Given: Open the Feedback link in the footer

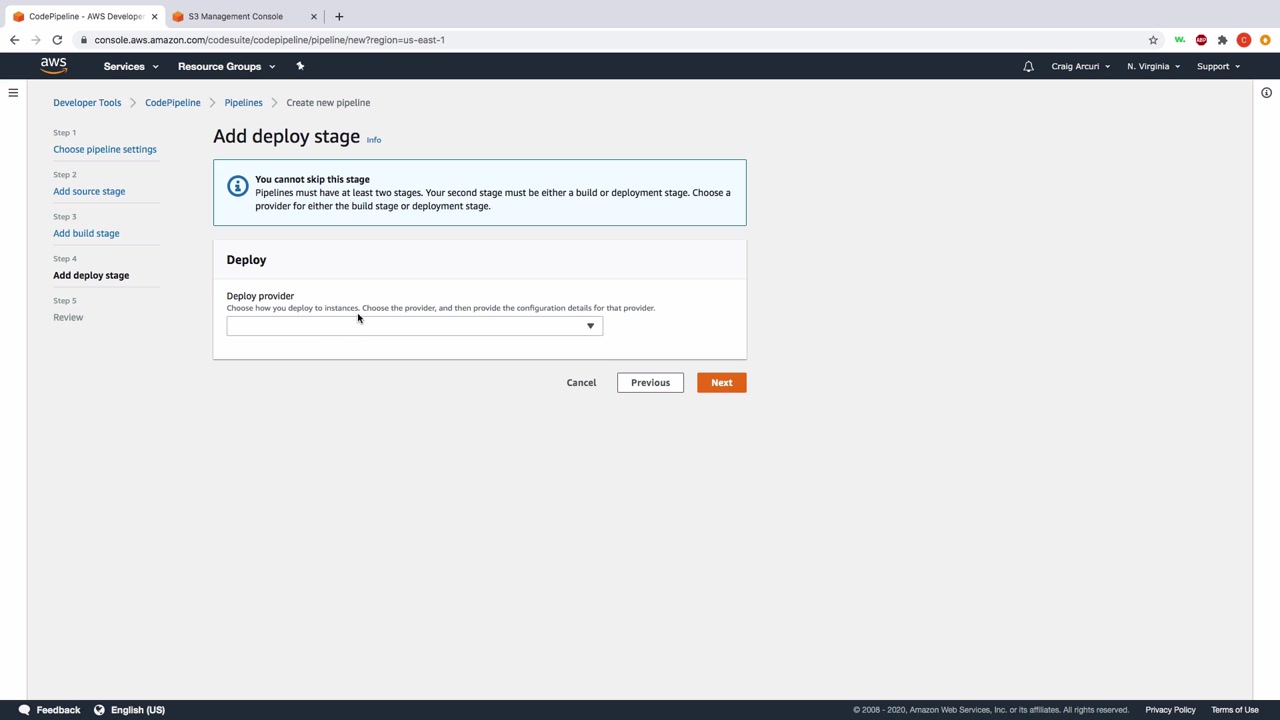Looking at the screenshot, I should pos(58,710).
